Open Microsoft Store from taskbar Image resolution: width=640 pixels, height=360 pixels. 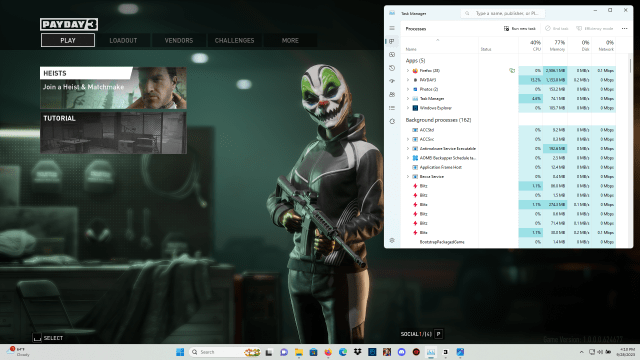coord(313,352)
